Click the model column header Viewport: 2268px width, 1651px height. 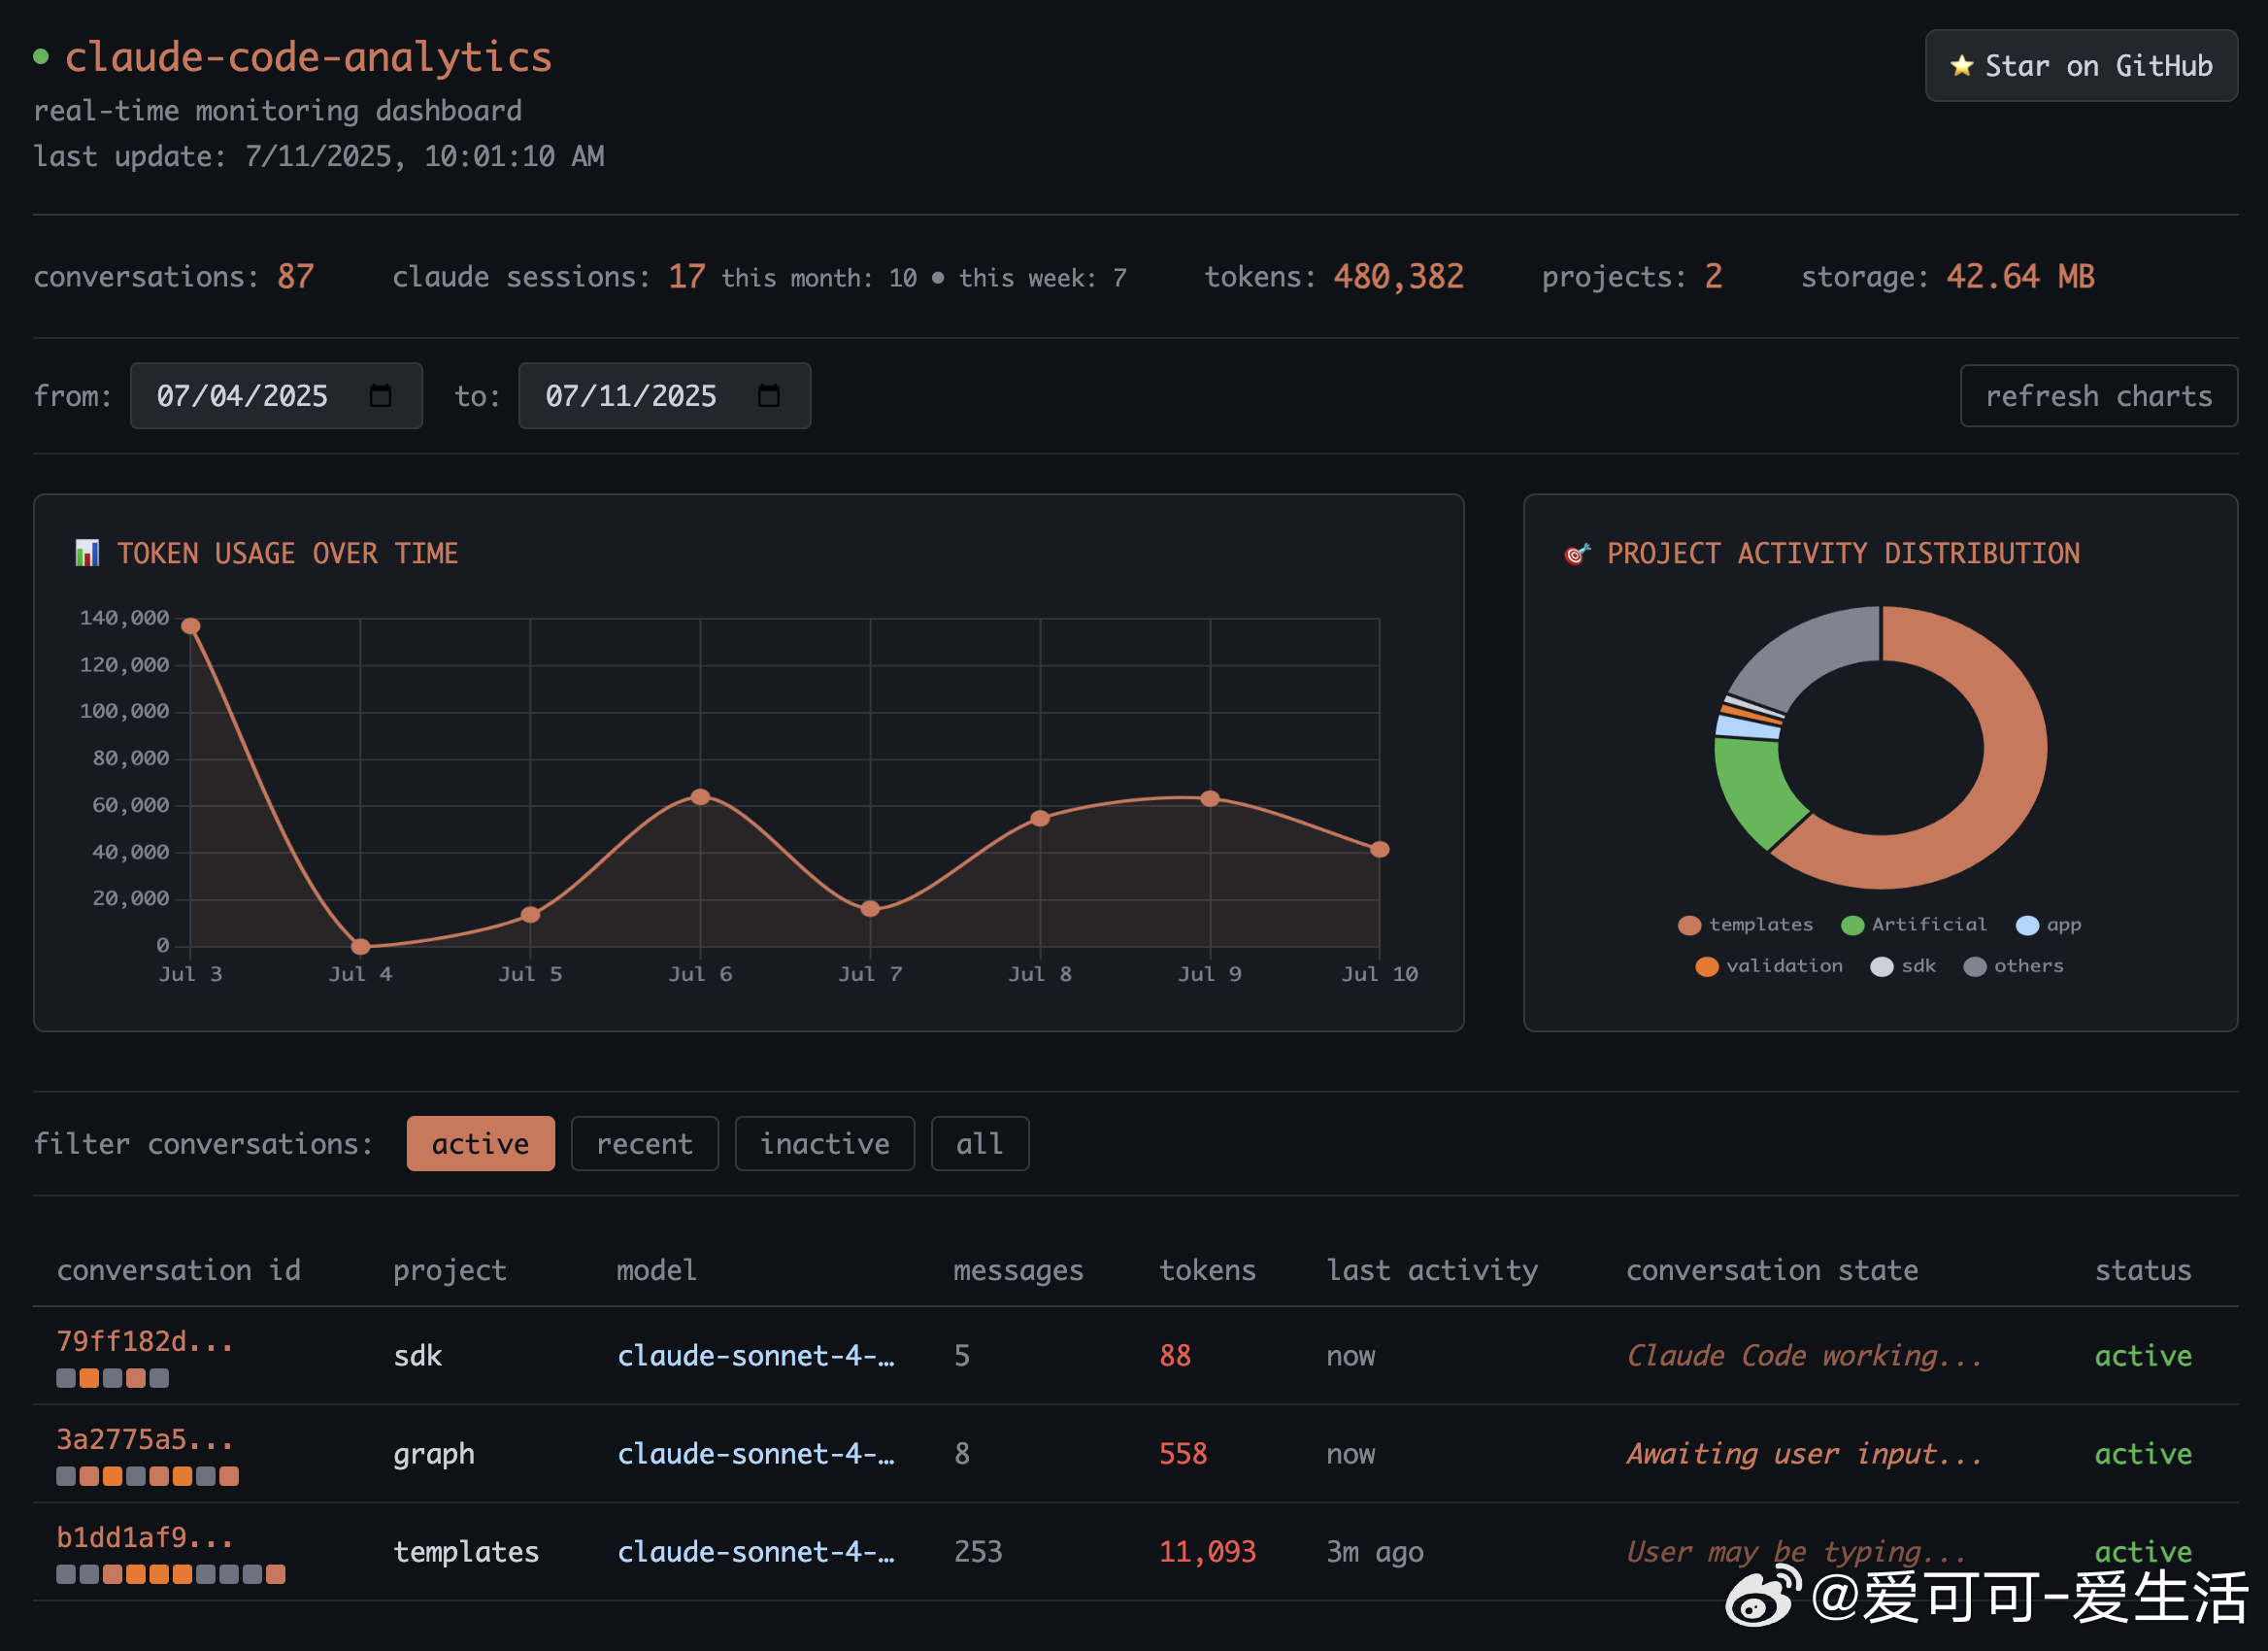click(x=656, y=1270)
